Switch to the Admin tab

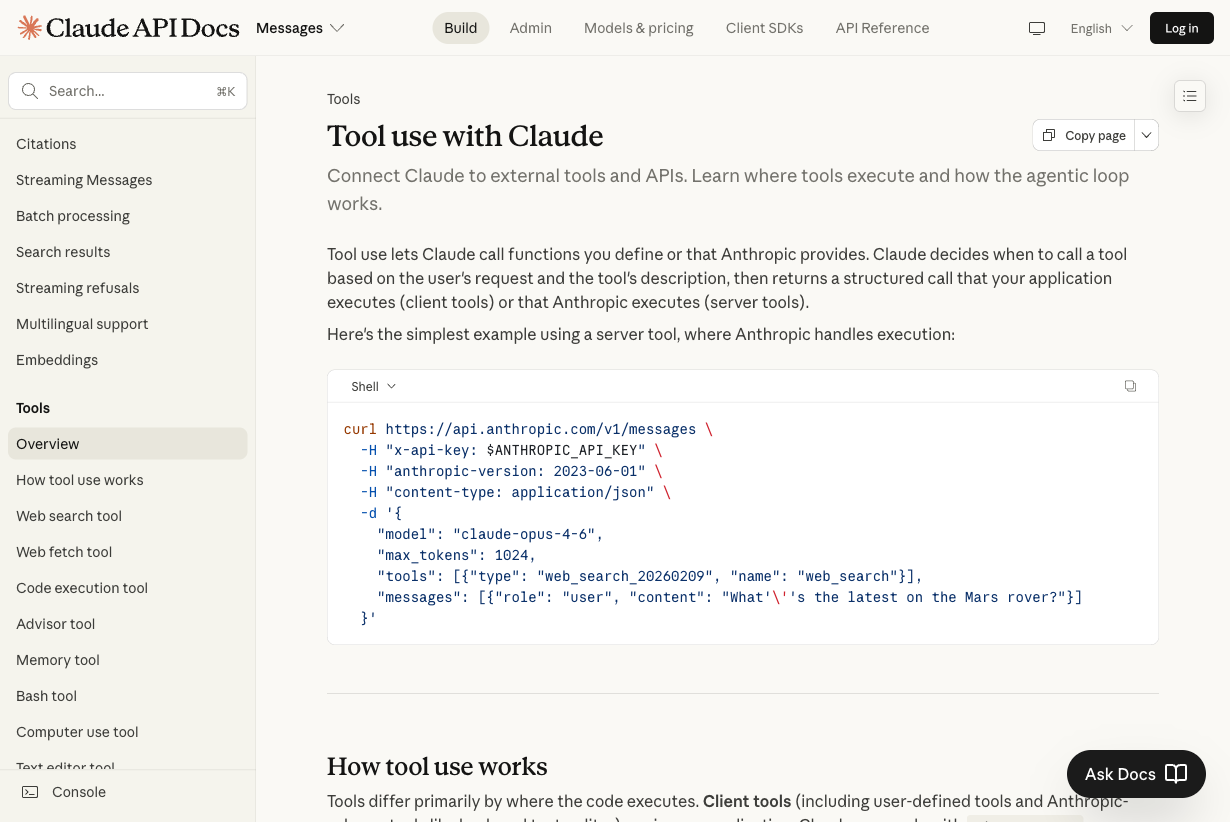coord(531,28)
